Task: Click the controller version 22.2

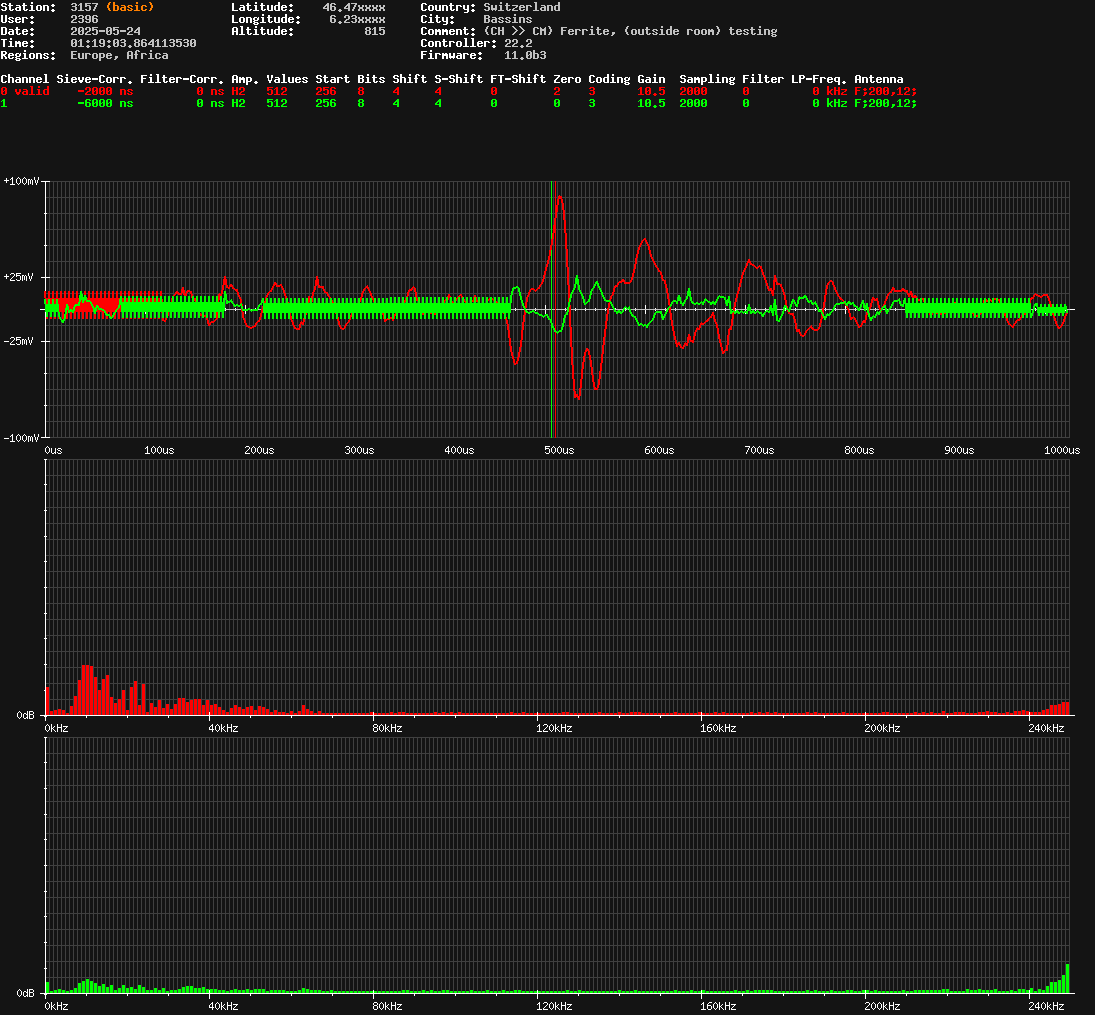Action: pyautogui.click(x=518, y=43)
